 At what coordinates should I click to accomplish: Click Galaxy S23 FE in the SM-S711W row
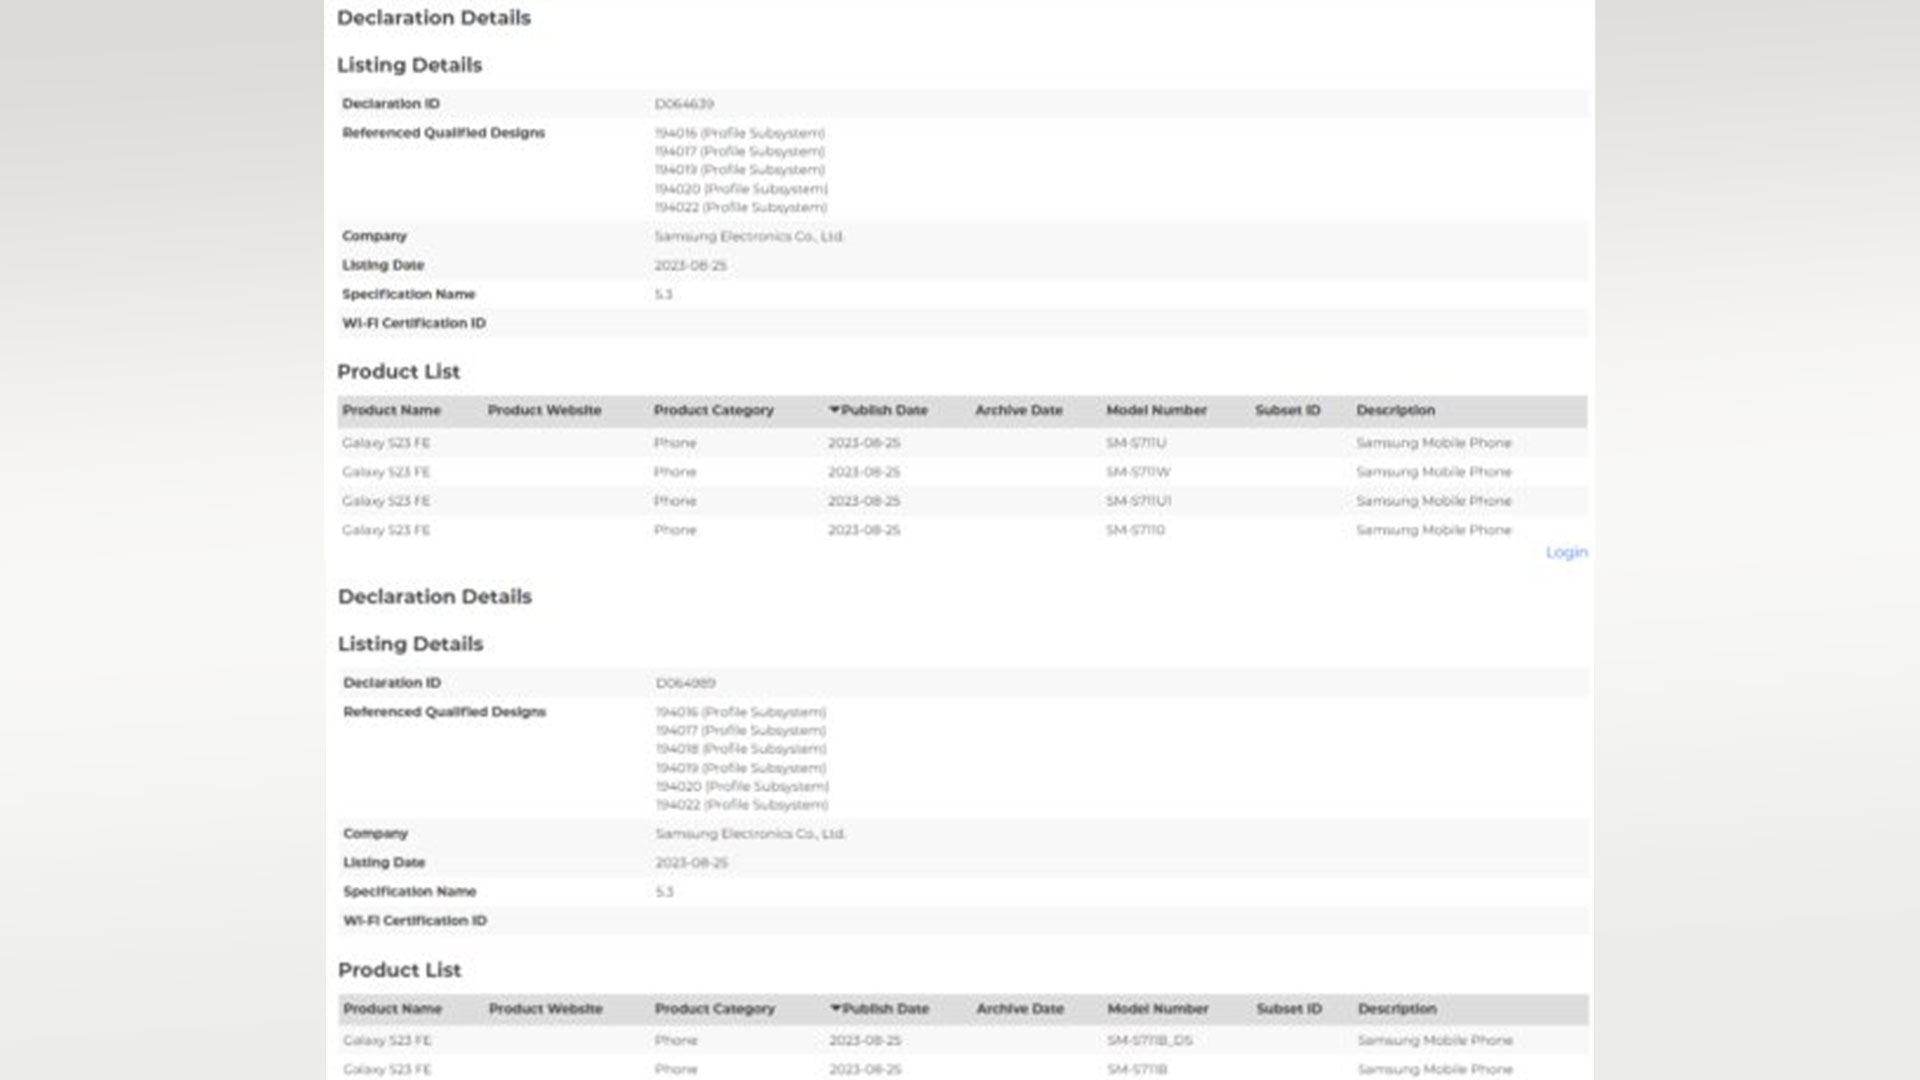[x=386, y=472]
